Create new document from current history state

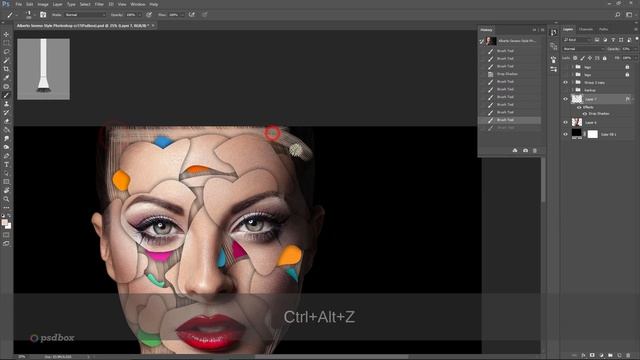(515, 151)
